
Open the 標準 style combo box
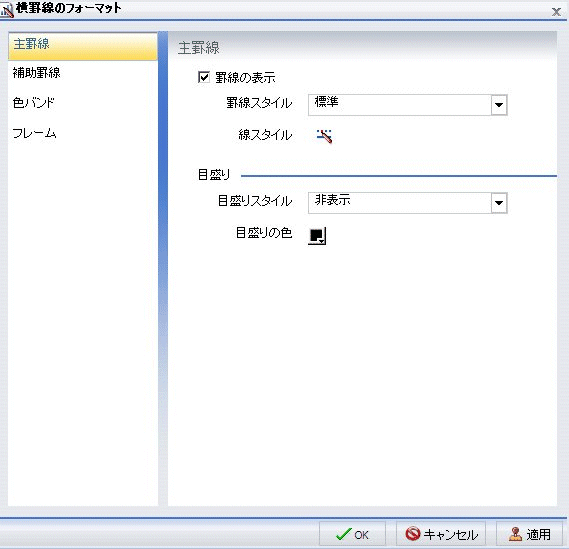[x=408, y=105]
